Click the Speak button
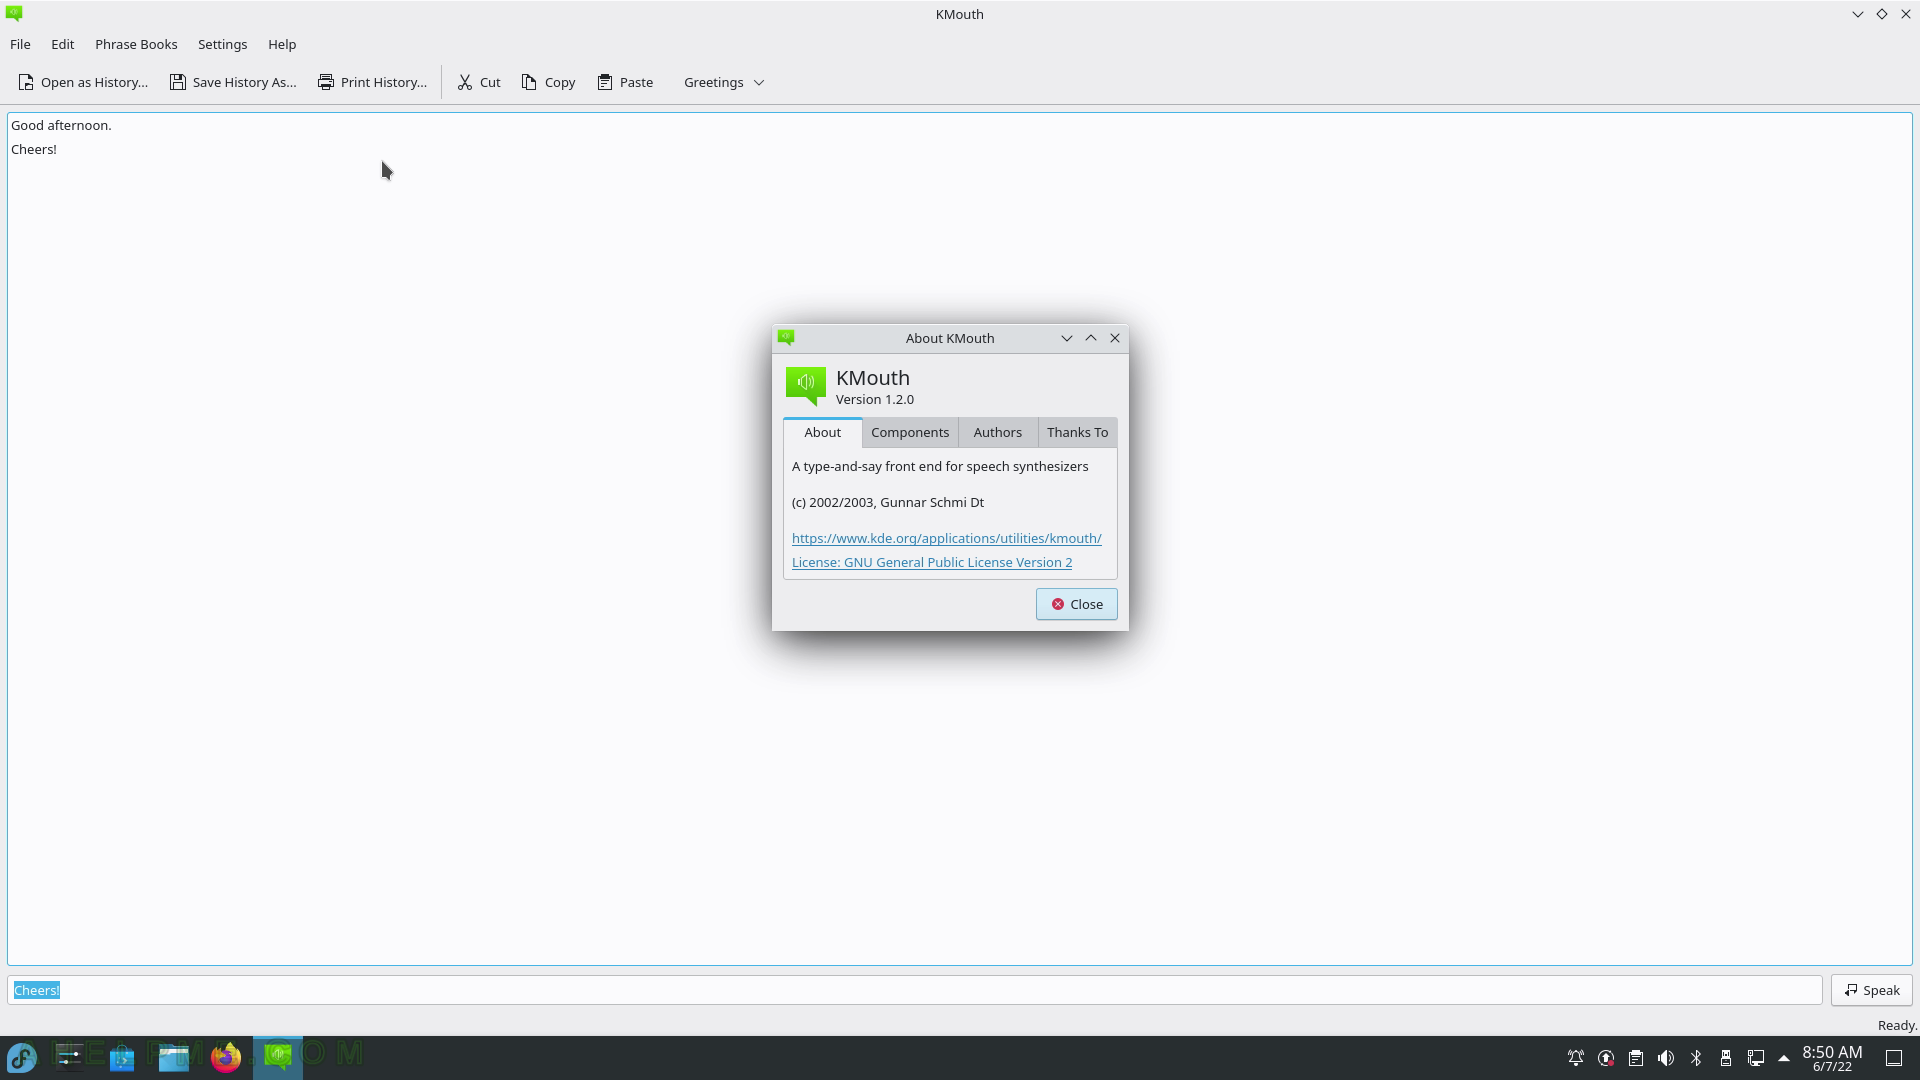The width and height of the screenshot is (1920, 1080). point(1871,990)
